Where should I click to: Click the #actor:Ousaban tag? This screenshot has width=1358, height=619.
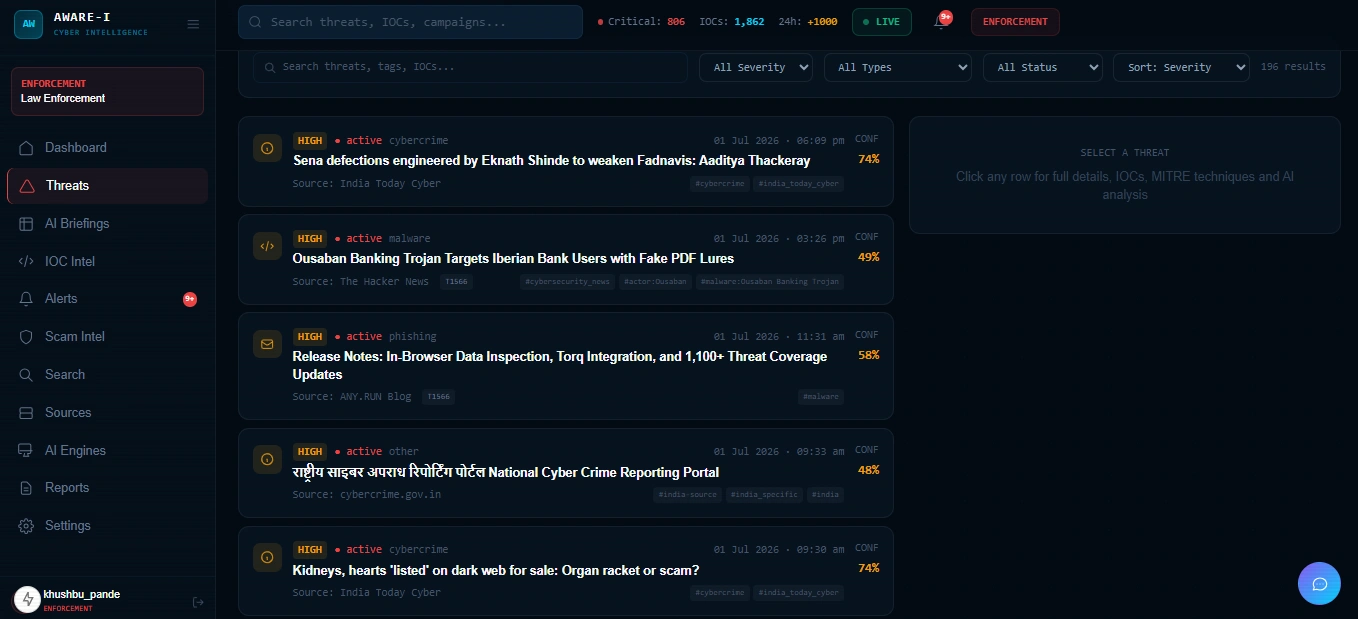pyautogui.click(x=655, y=282)
